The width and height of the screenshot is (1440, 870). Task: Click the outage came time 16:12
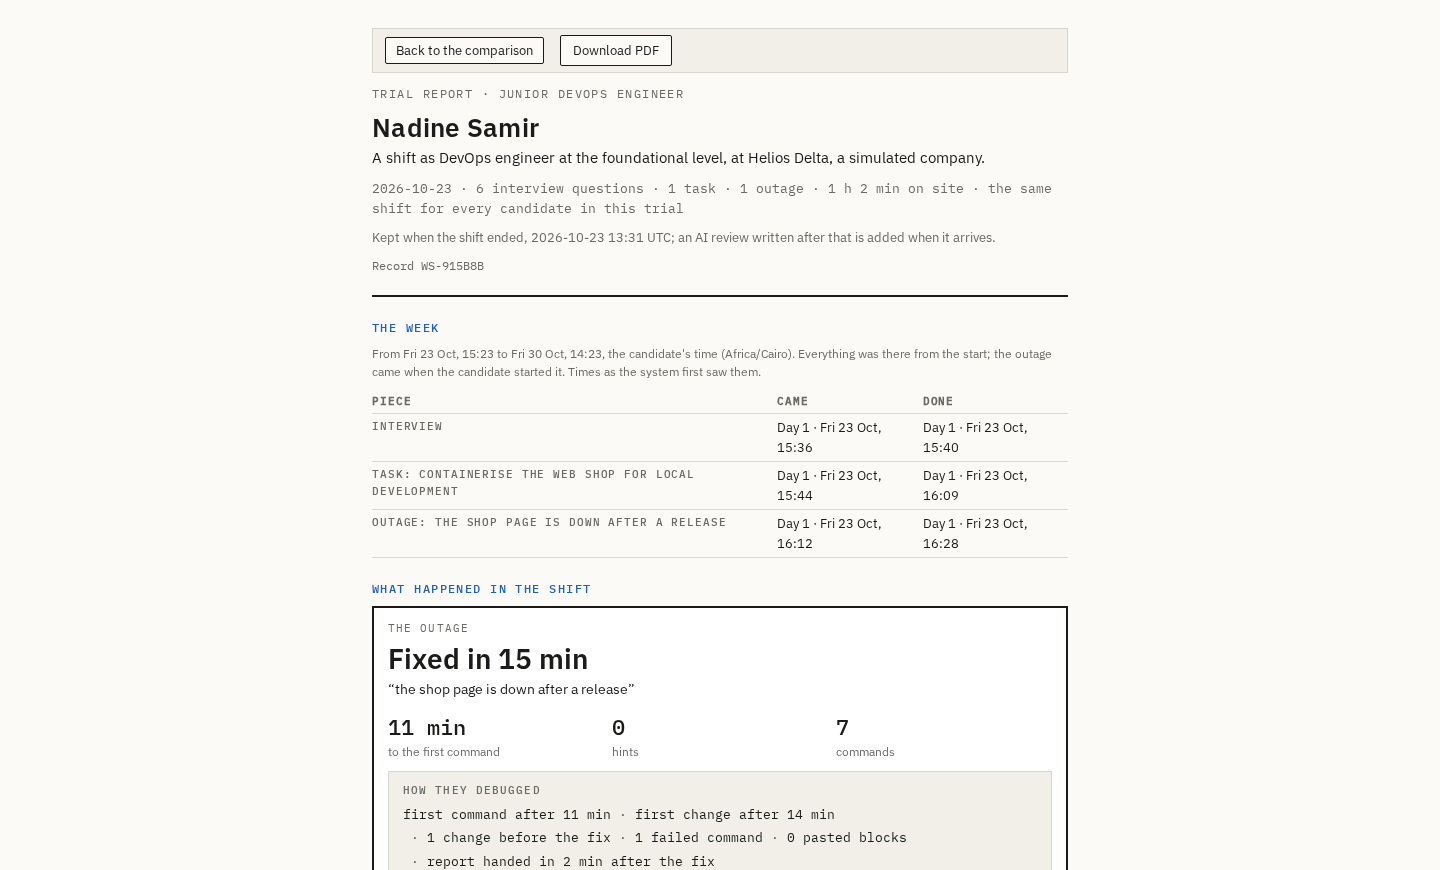click(x=829, y=533)
